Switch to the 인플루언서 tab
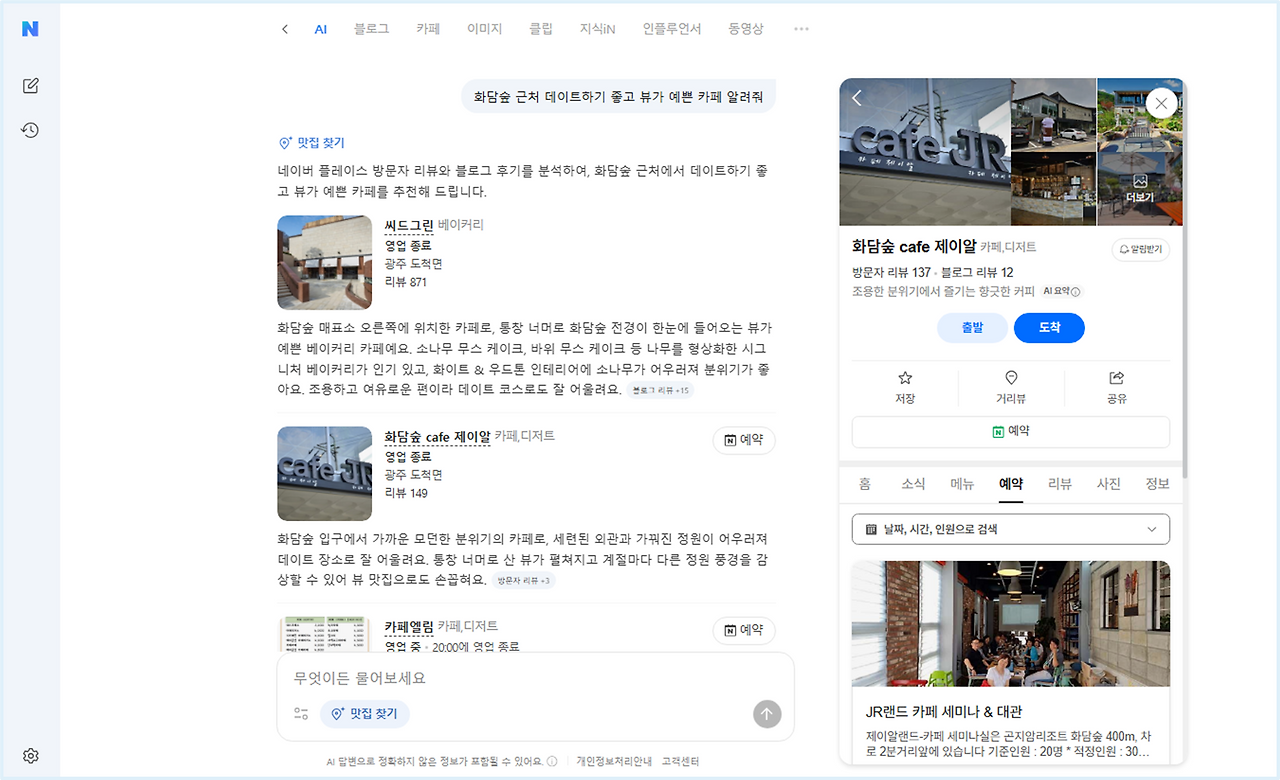1280x780 pixels. pyautogui.click(x=672, y=29)
